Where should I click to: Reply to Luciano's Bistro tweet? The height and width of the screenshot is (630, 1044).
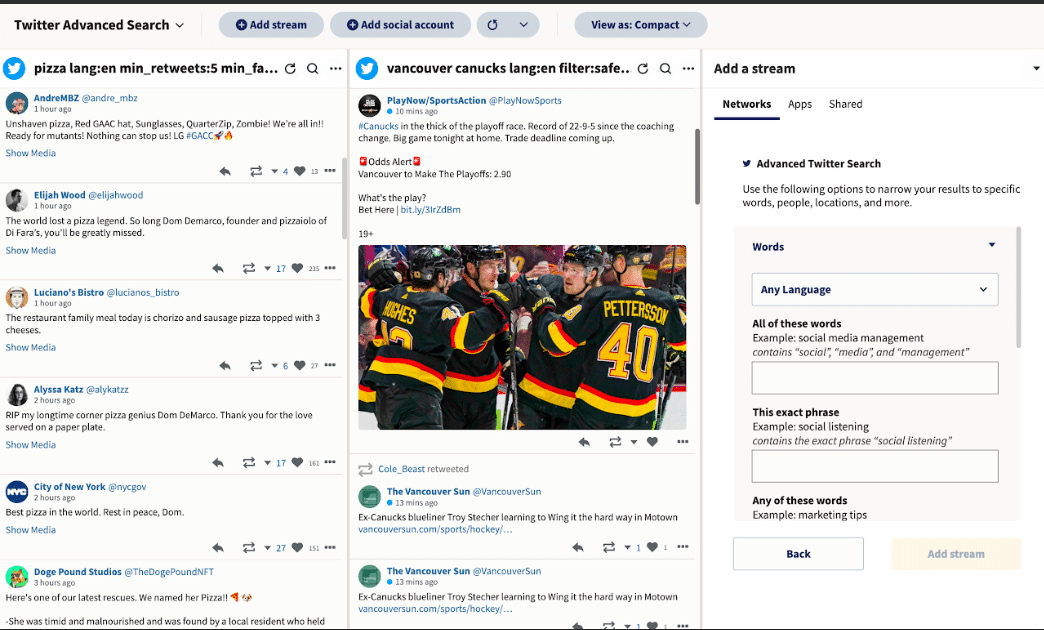[225, 366]
